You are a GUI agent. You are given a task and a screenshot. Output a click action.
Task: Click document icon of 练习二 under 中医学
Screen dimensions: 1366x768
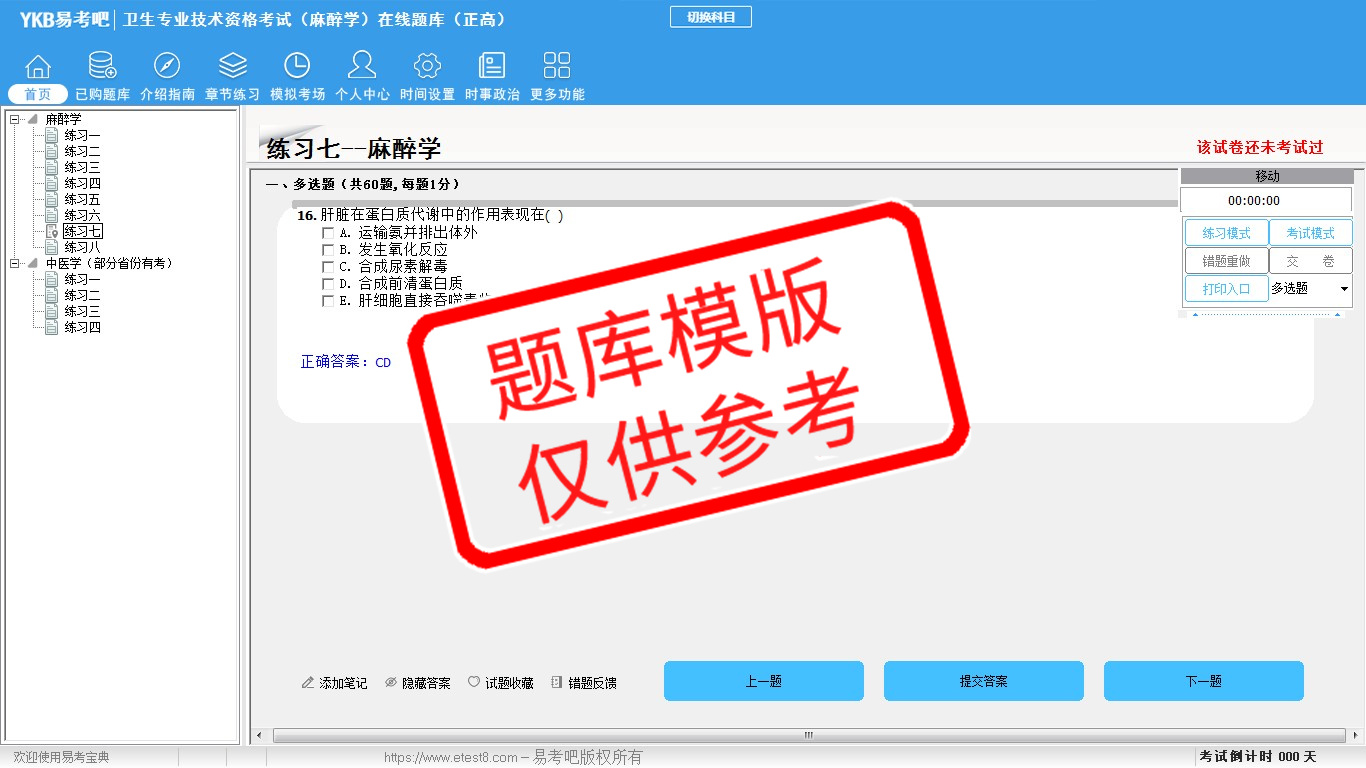[x=52, y=296]
